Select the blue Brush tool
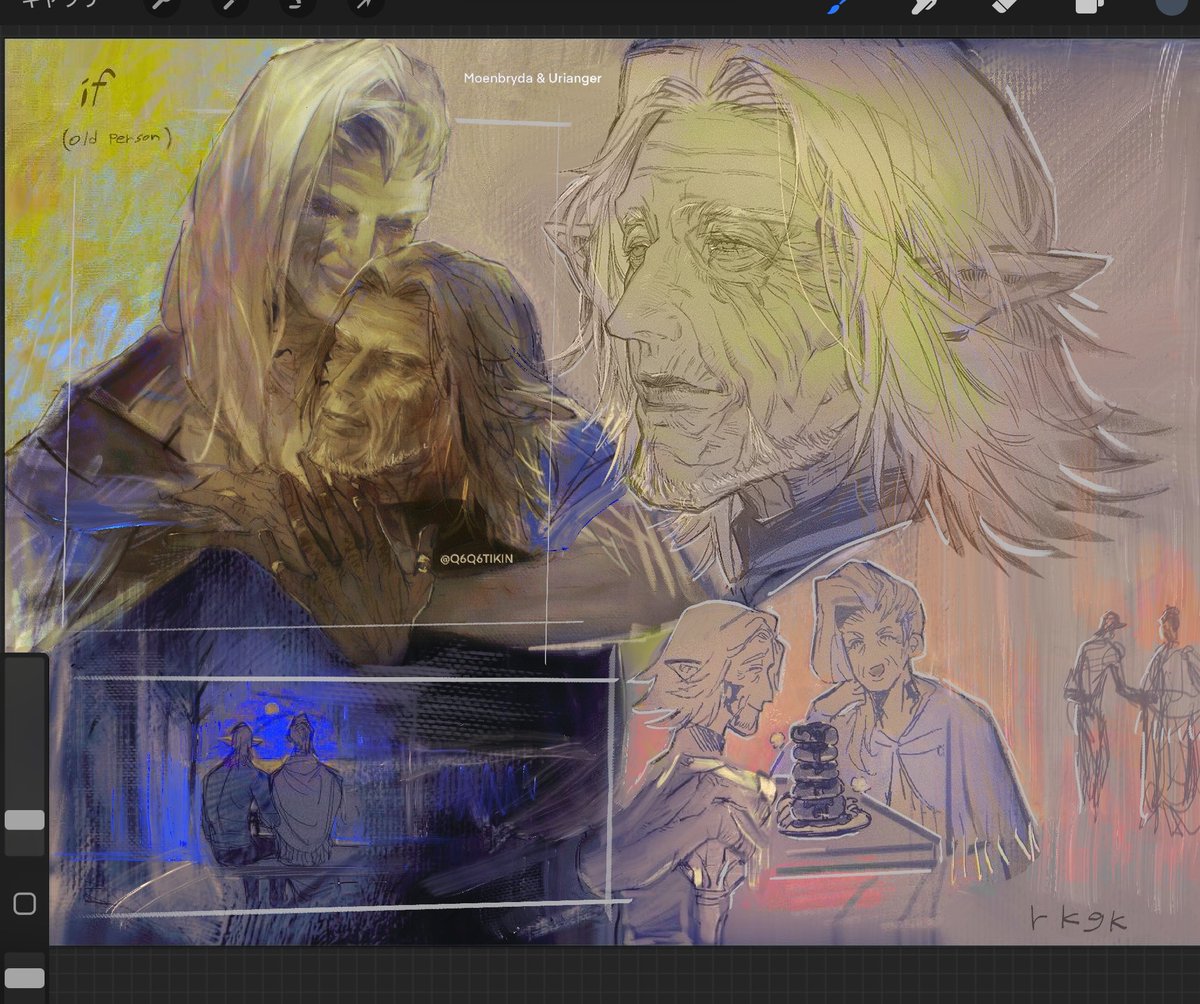This screenshot has height=1004, width=1200. pos(835,6)
